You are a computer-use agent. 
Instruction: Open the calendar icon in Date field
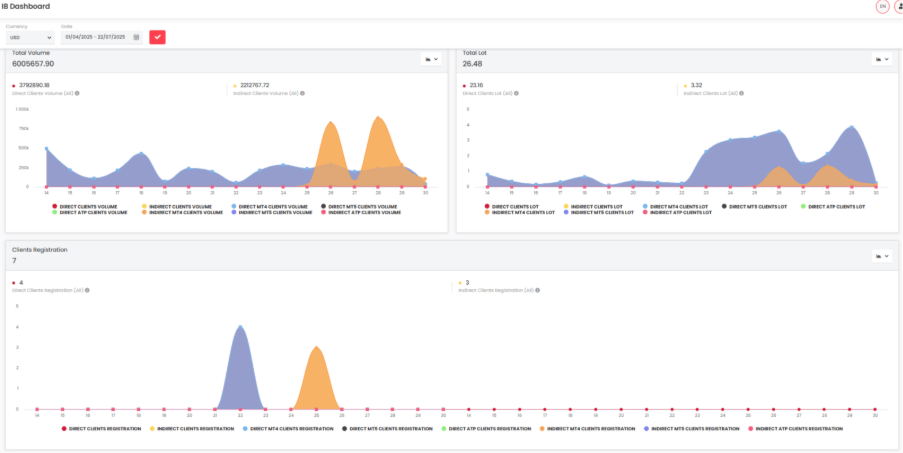136,37
